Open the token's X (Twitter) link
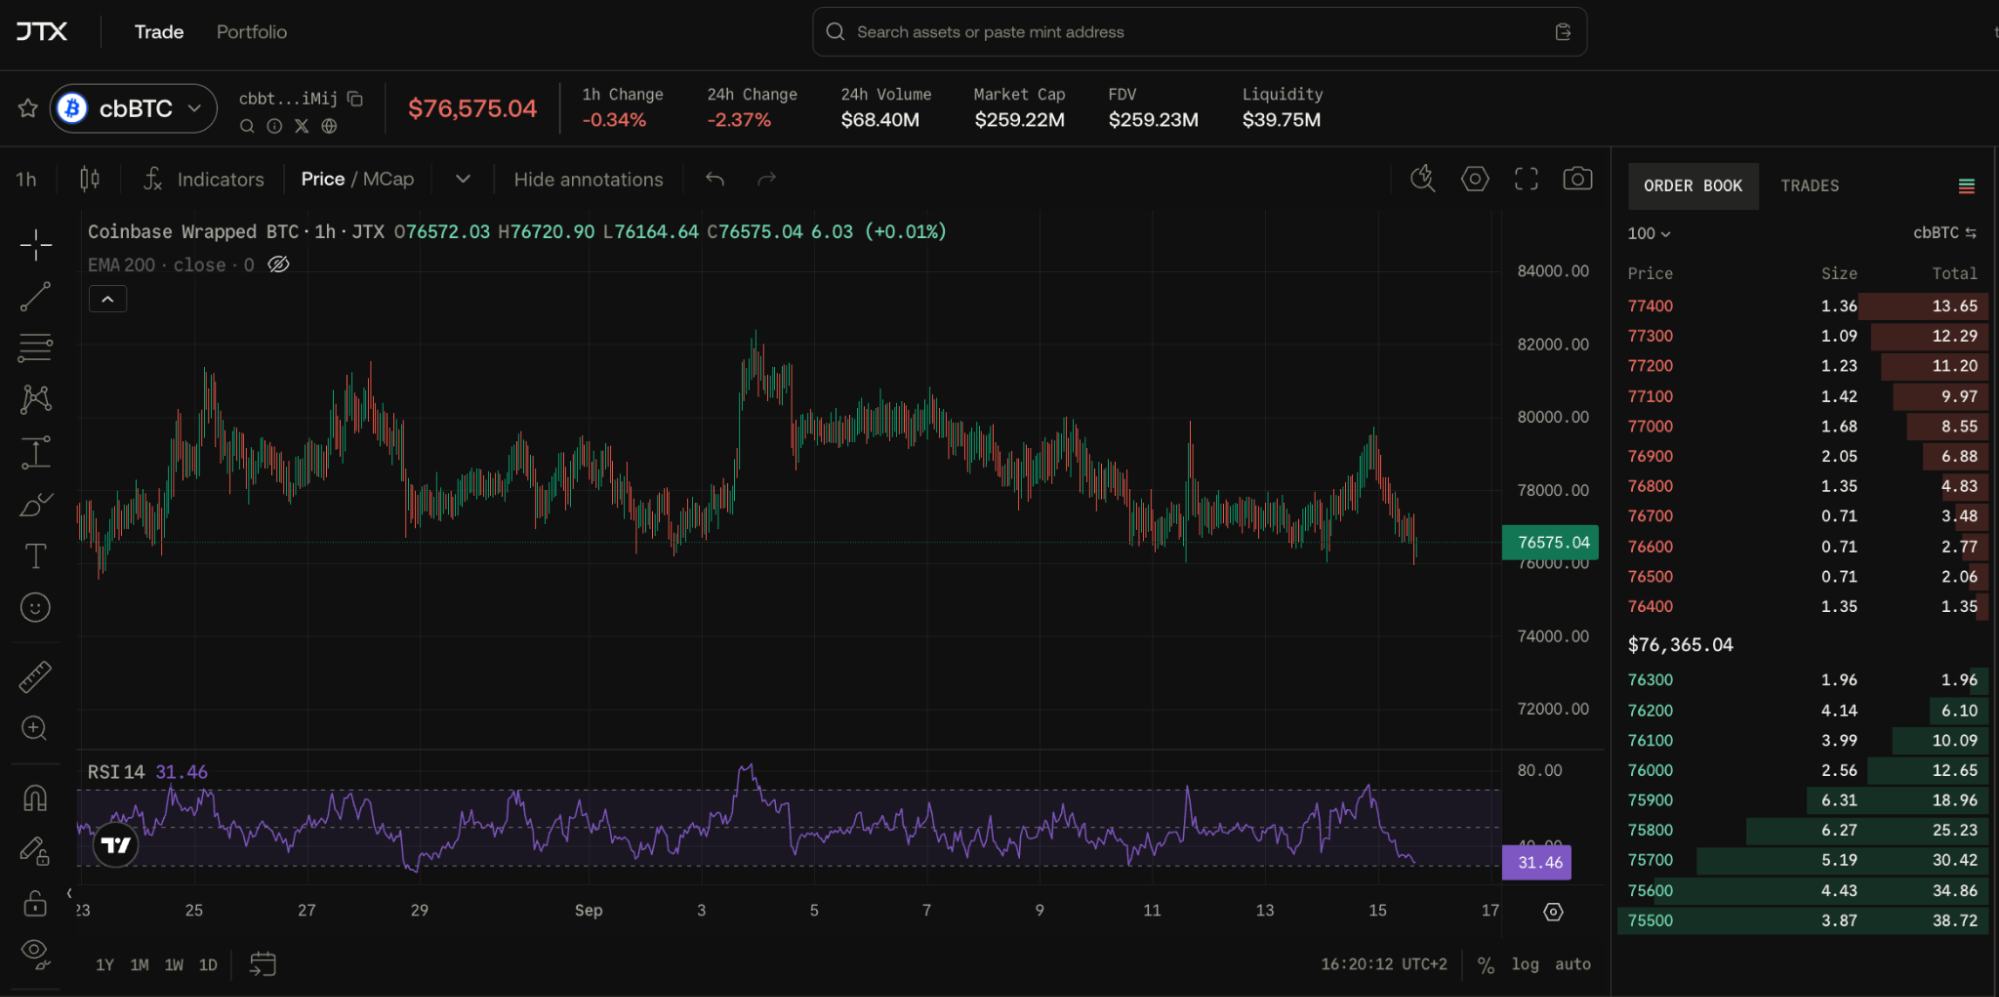This screenshot has width=1999, height=997. point(302,126)
